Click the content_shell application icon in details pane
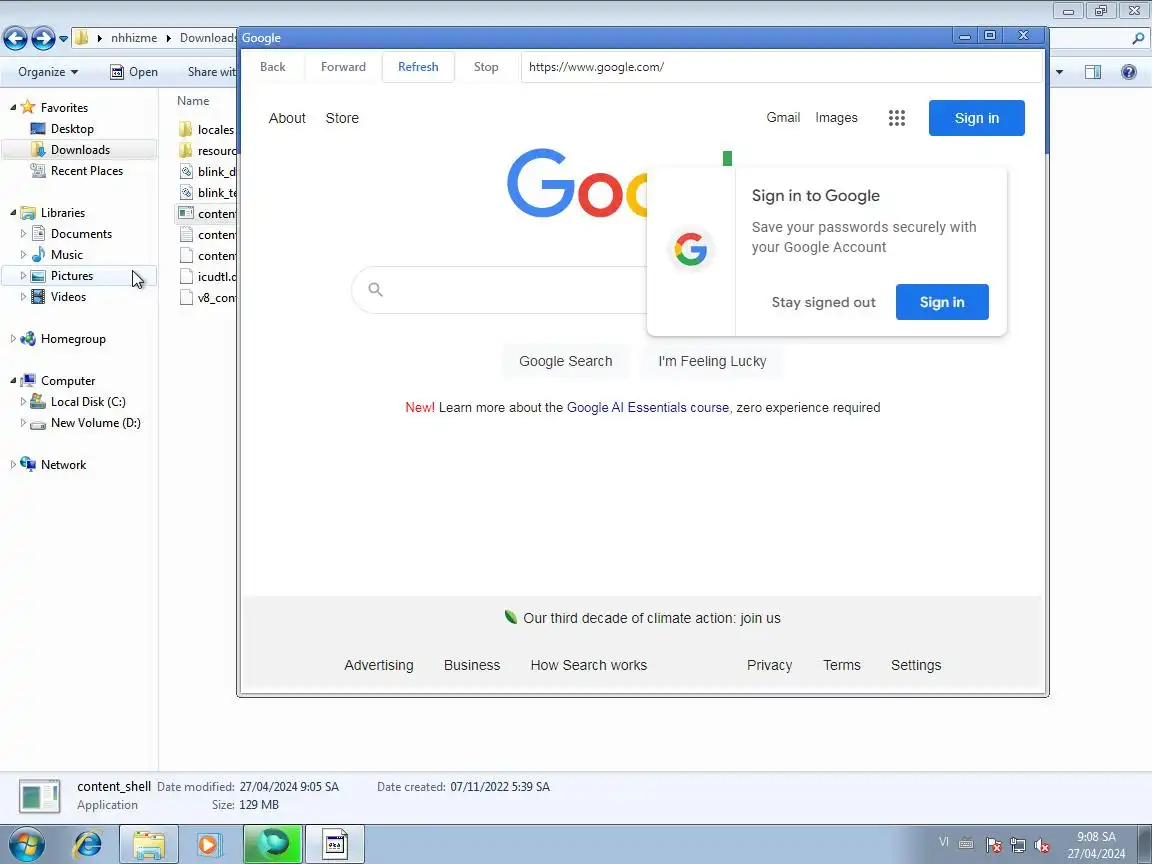The height and width of the screenshot is (864, 1152). point(40,796)
